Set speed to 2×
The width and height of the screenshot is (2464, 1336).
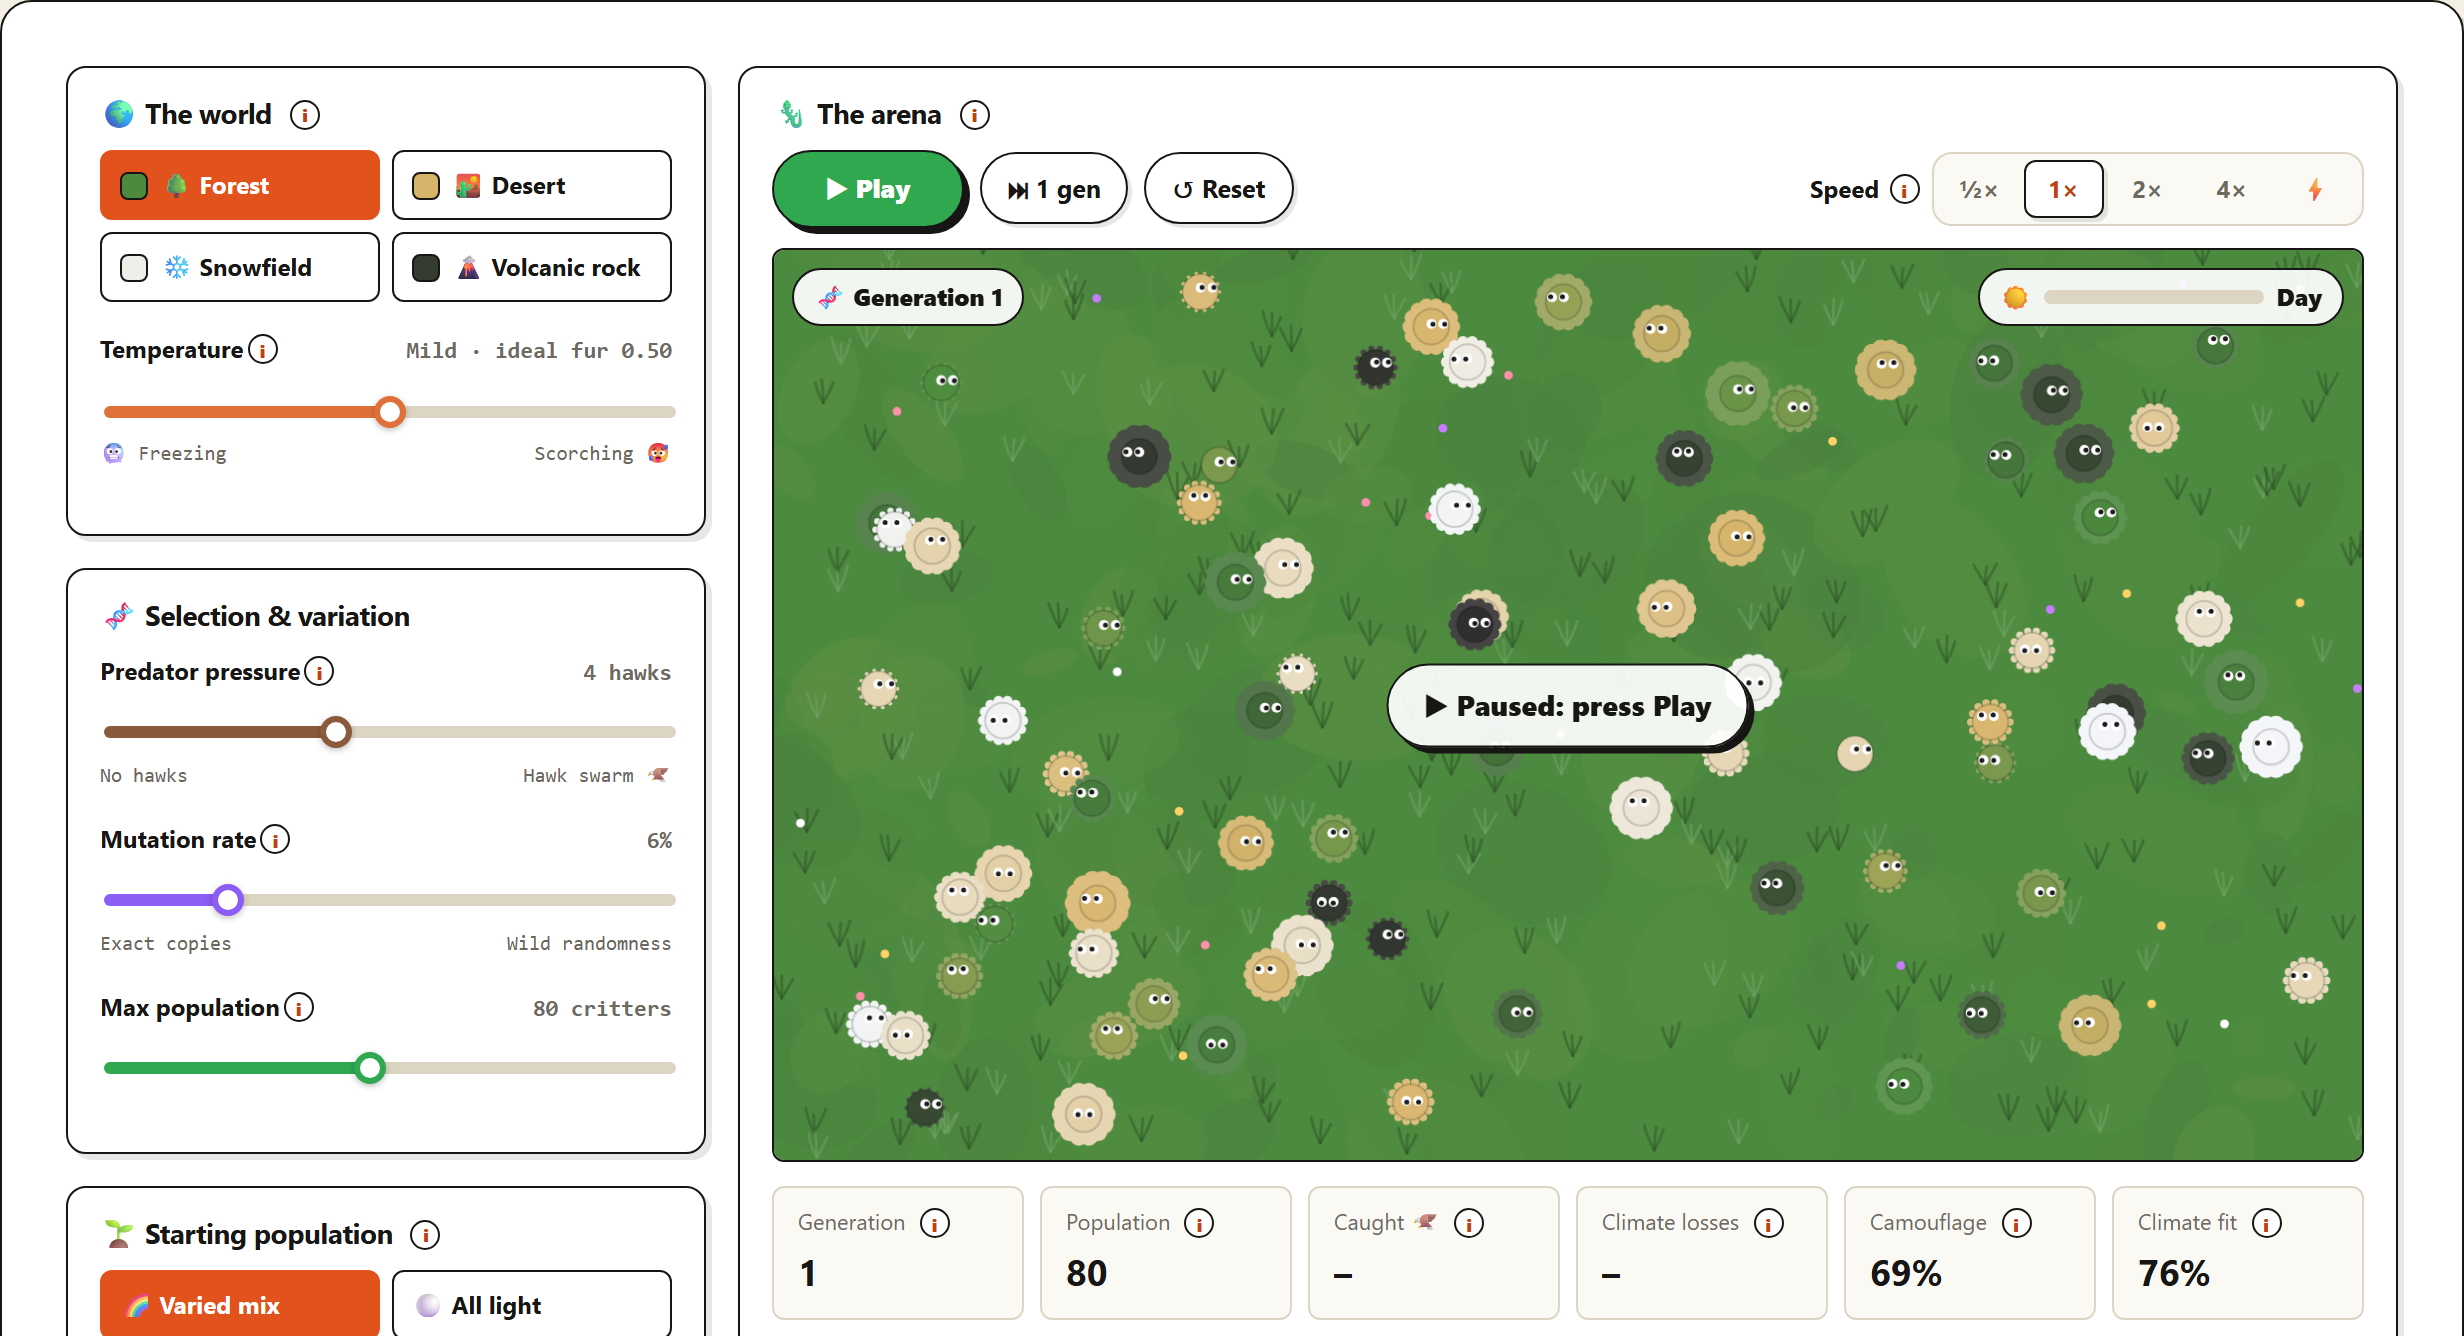[2147, 190]
